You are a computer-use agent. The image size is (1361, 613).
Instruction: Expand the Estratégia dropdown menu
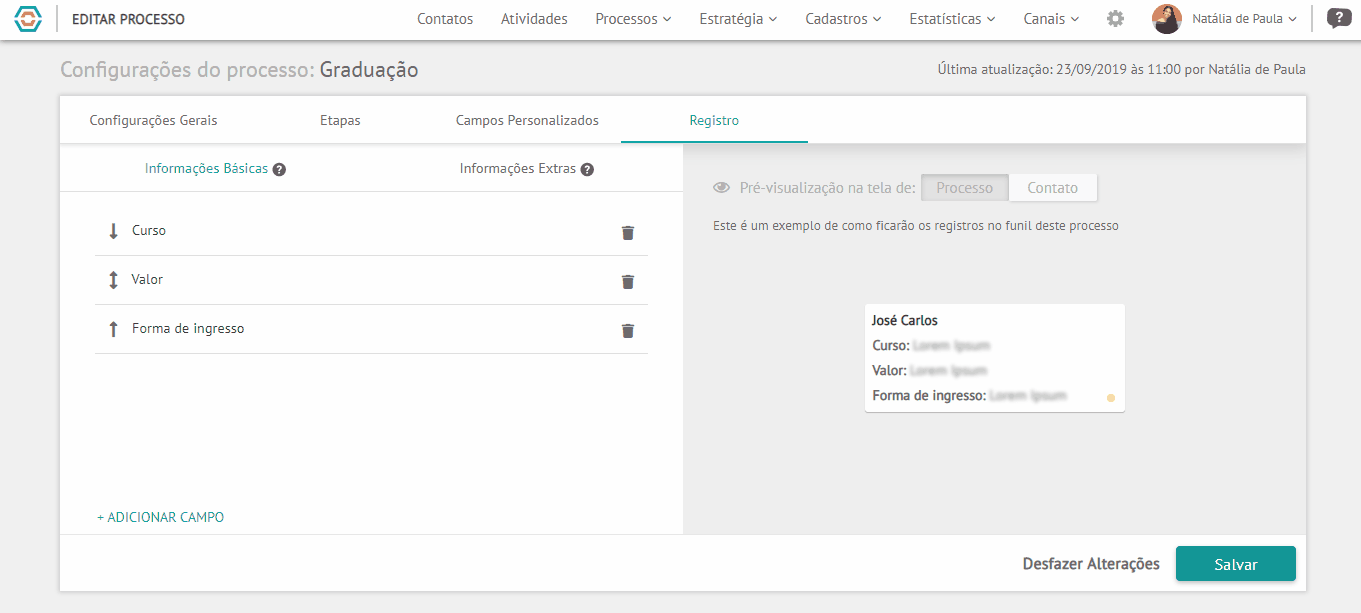coord(738,19)
